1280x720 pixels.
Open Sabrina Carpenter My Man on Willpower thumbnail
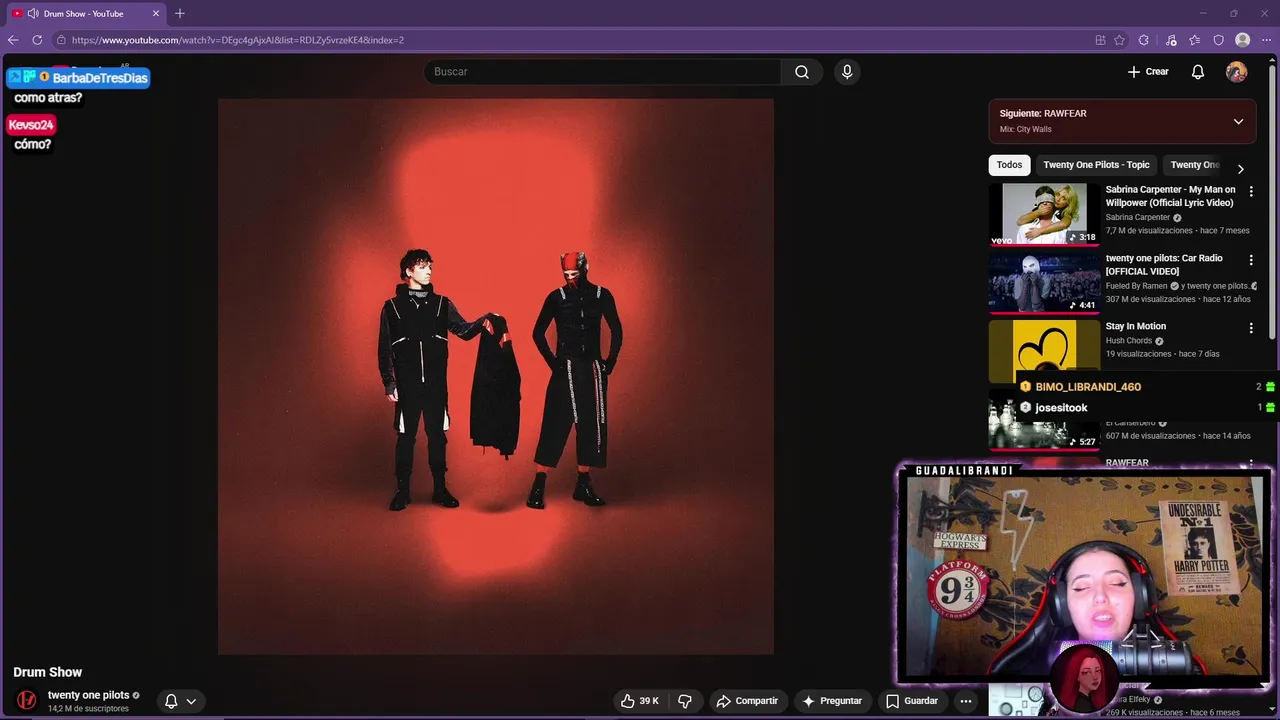pyautogui.click(x=1044, y=213)
